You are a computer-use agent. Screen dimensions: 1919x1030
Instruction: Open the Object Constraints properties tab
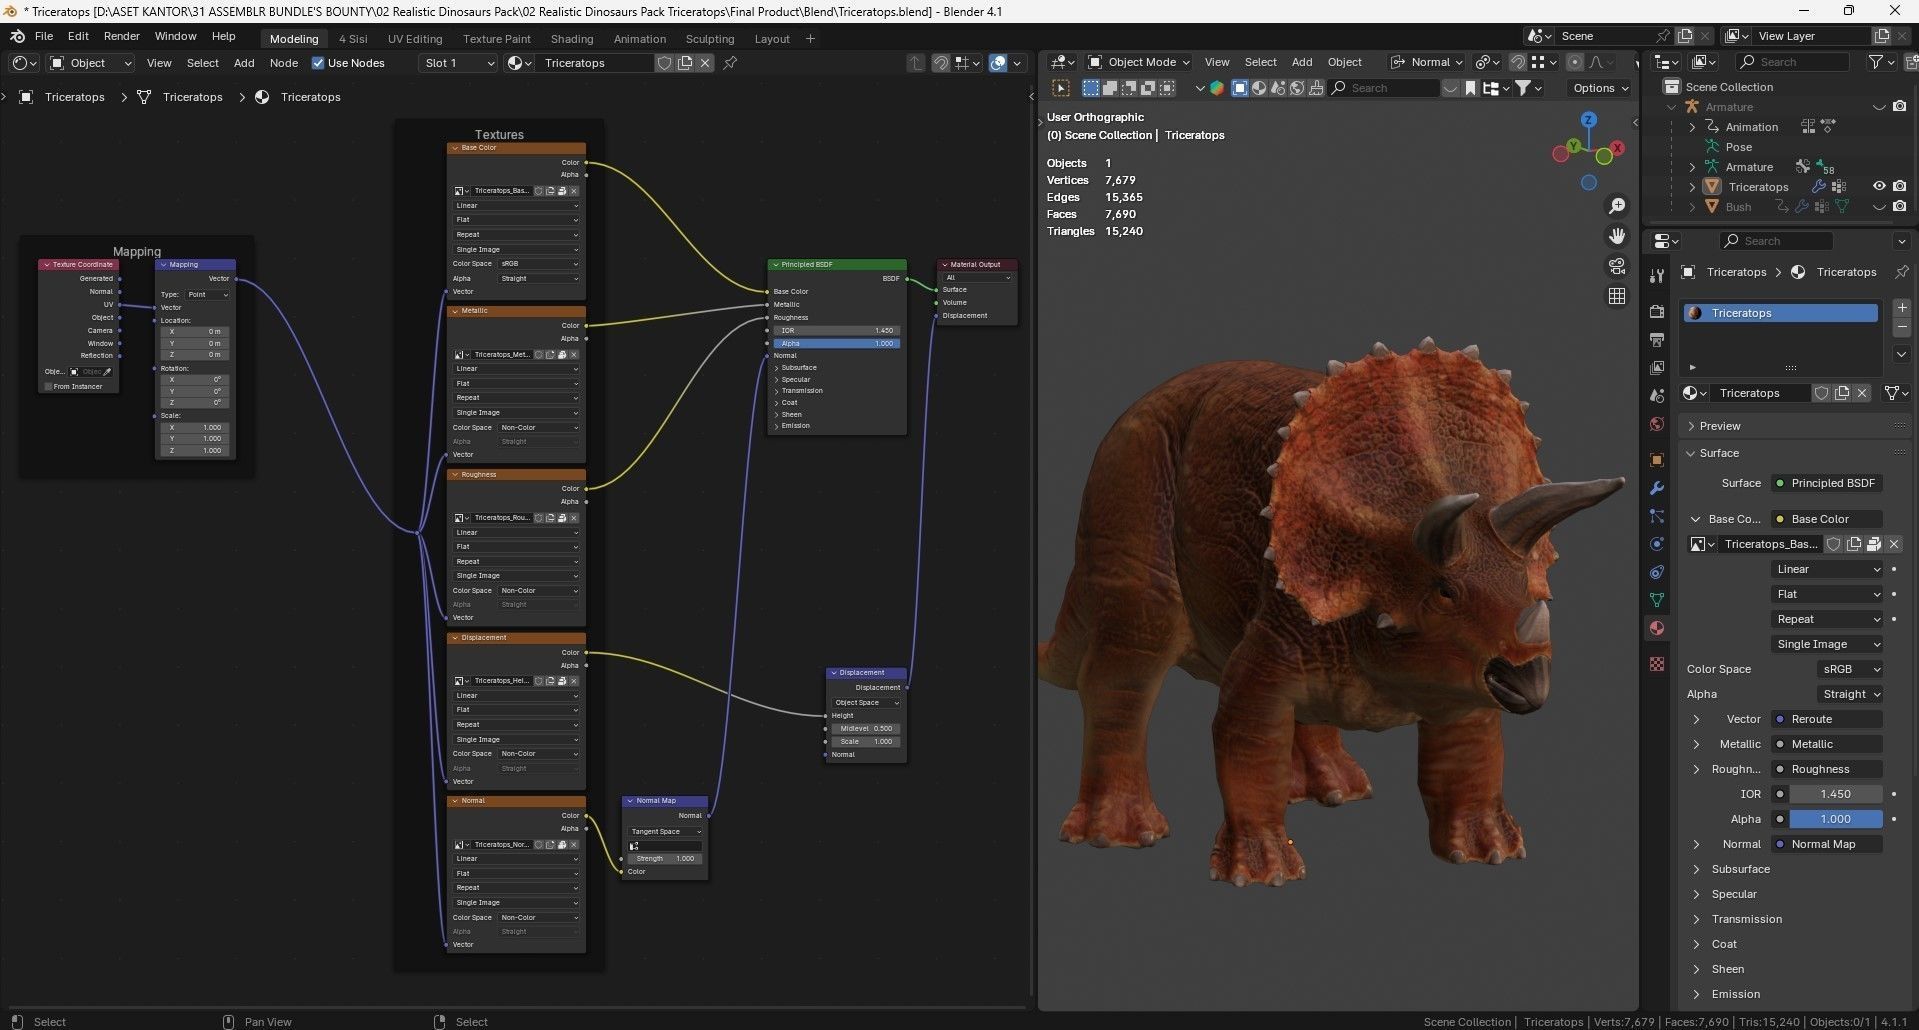click(1657, 572)
